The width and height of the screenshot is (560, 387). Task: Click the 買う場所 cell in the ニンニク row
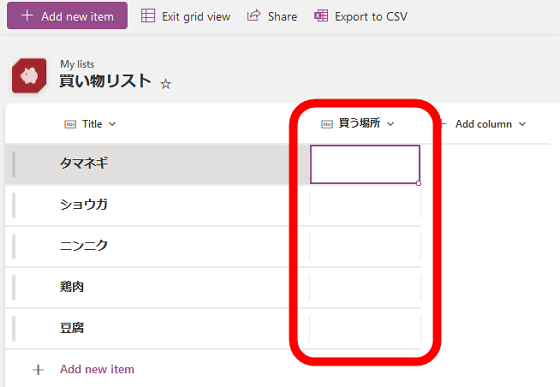(365, 246)
